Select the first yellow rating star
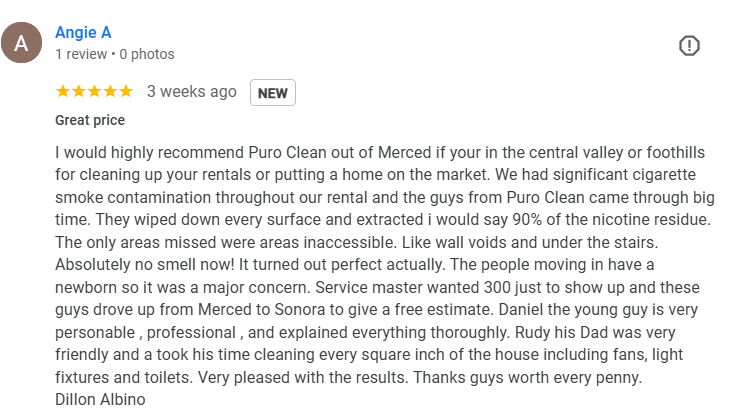736x420 pixels. 63,91
